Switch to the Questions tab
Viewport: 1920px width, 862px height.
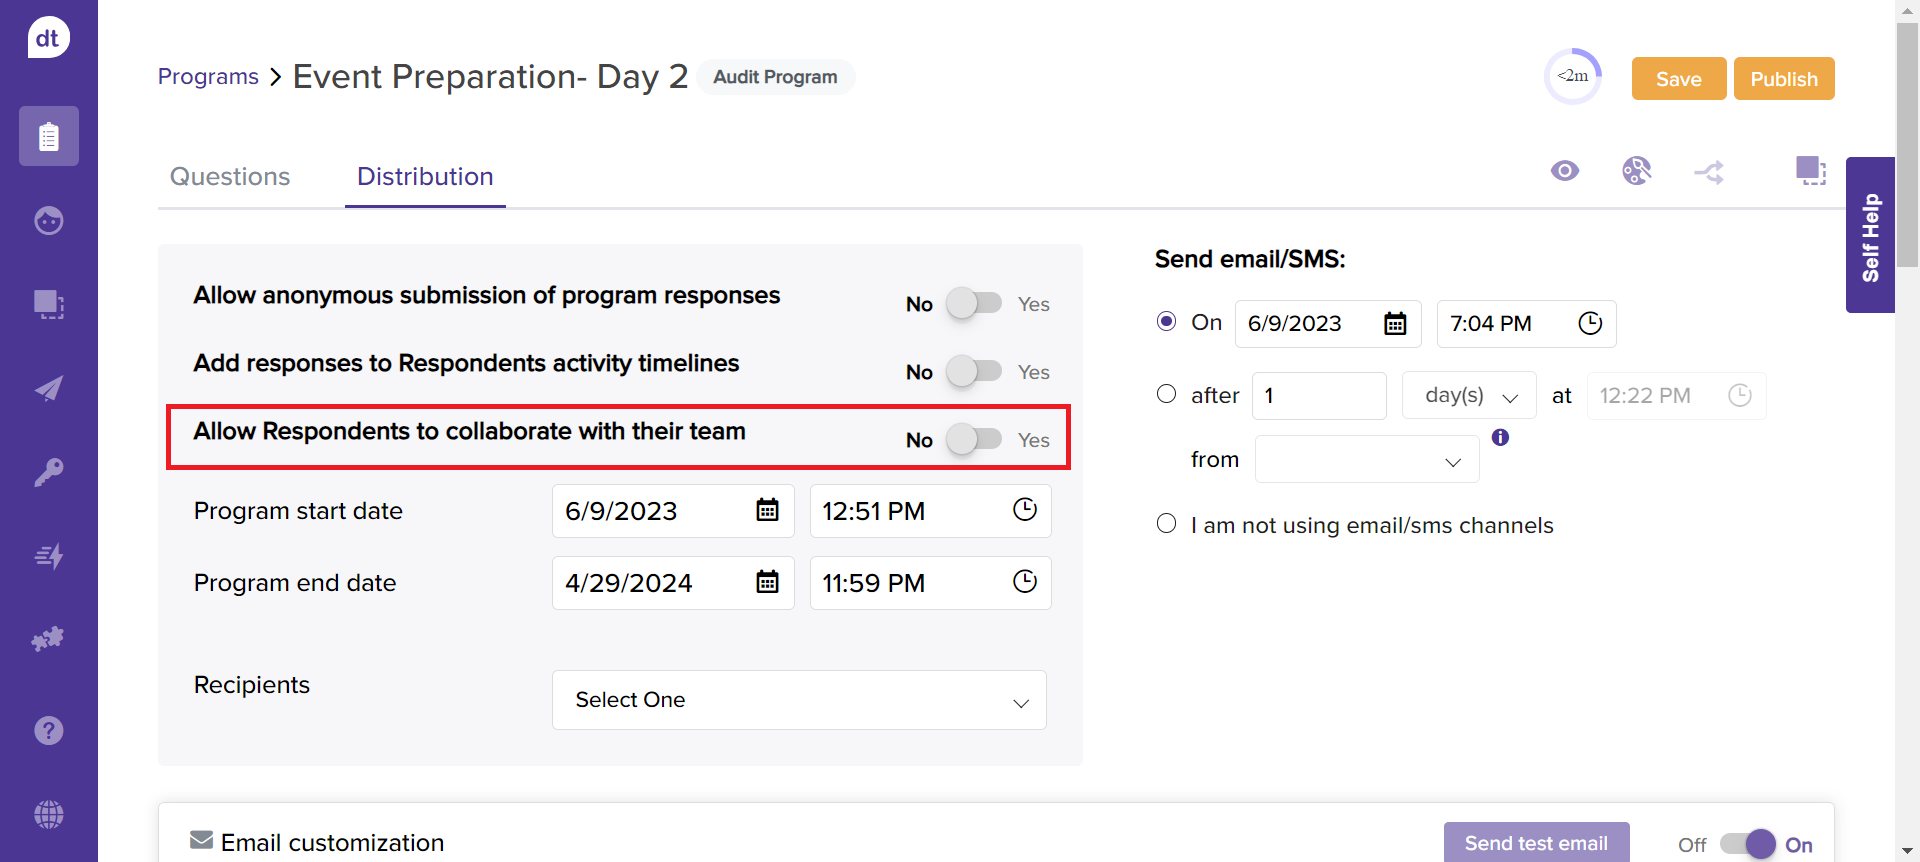coord(230,177)
